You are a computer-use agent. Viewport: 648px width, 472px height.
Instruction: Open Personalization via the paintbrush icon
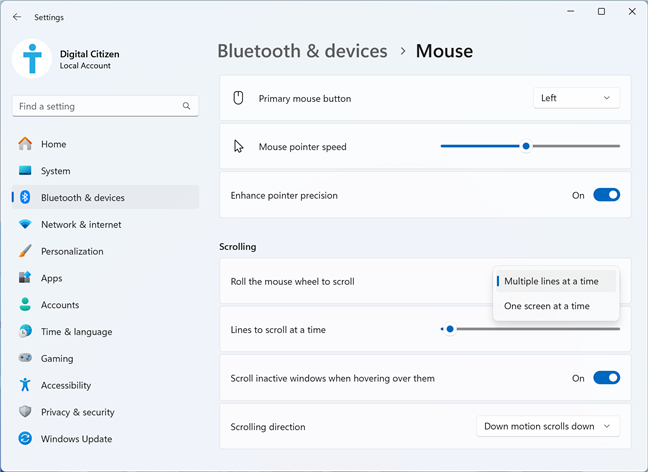pos(25,251)
